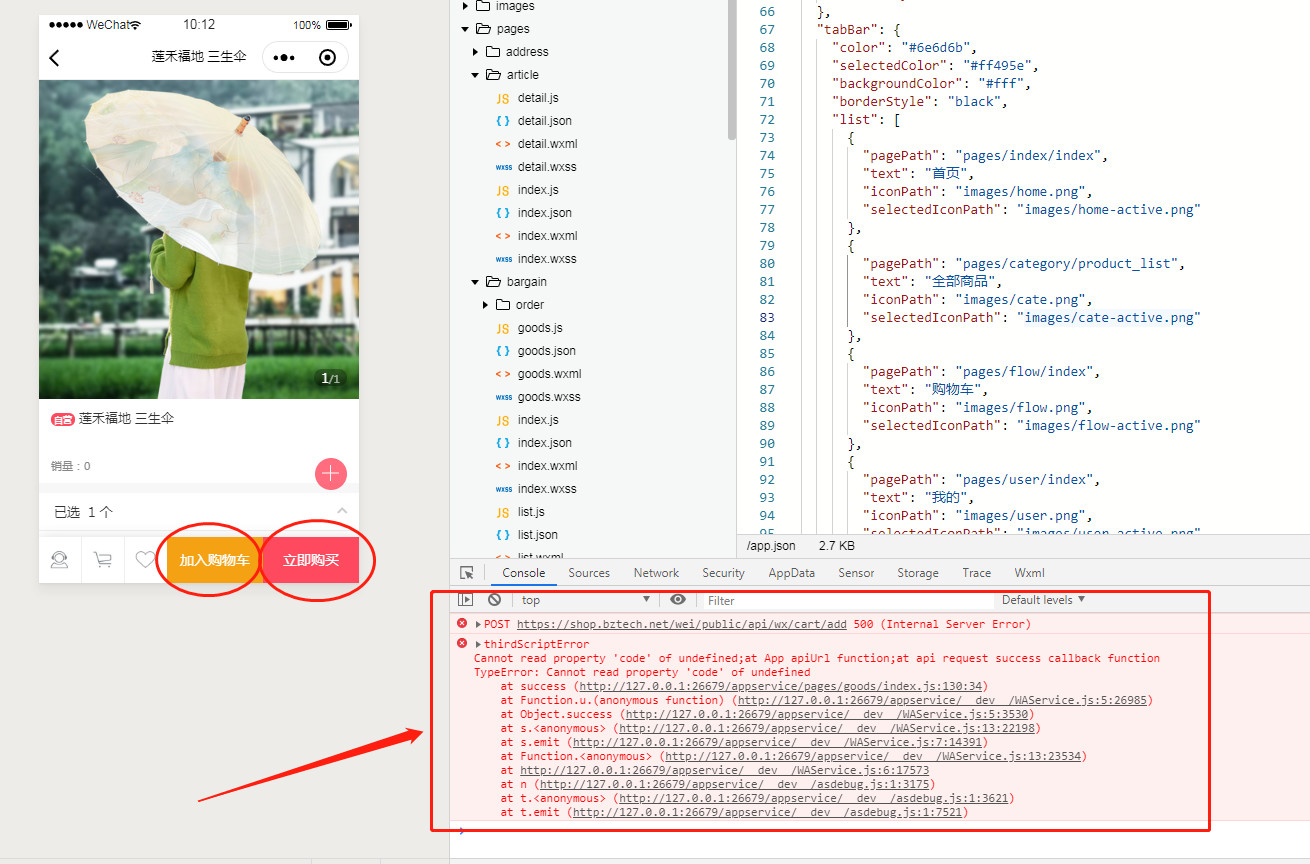
Task: Expand the order folder
Action: [486, 305]
